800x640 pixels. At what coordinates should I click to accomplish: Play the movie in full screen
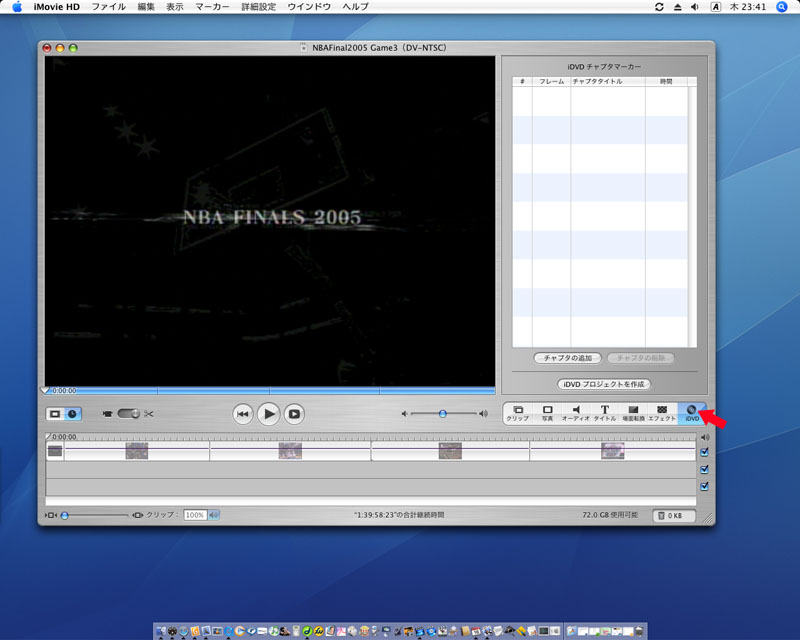(295, 413)
